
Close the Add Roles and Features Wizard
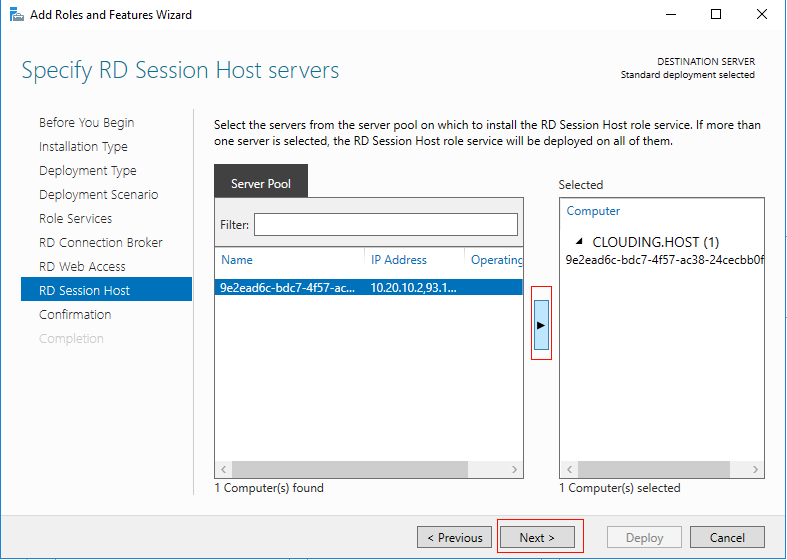[761, 15]
